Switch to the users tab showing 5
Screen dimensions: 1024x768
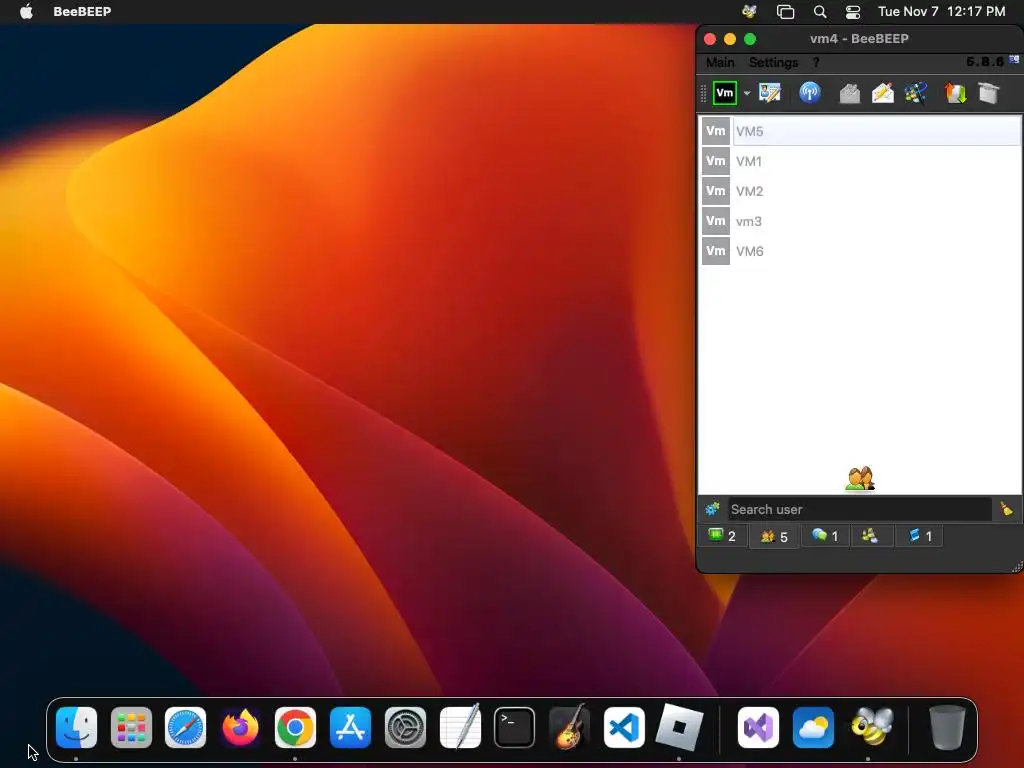coord(774,537)
